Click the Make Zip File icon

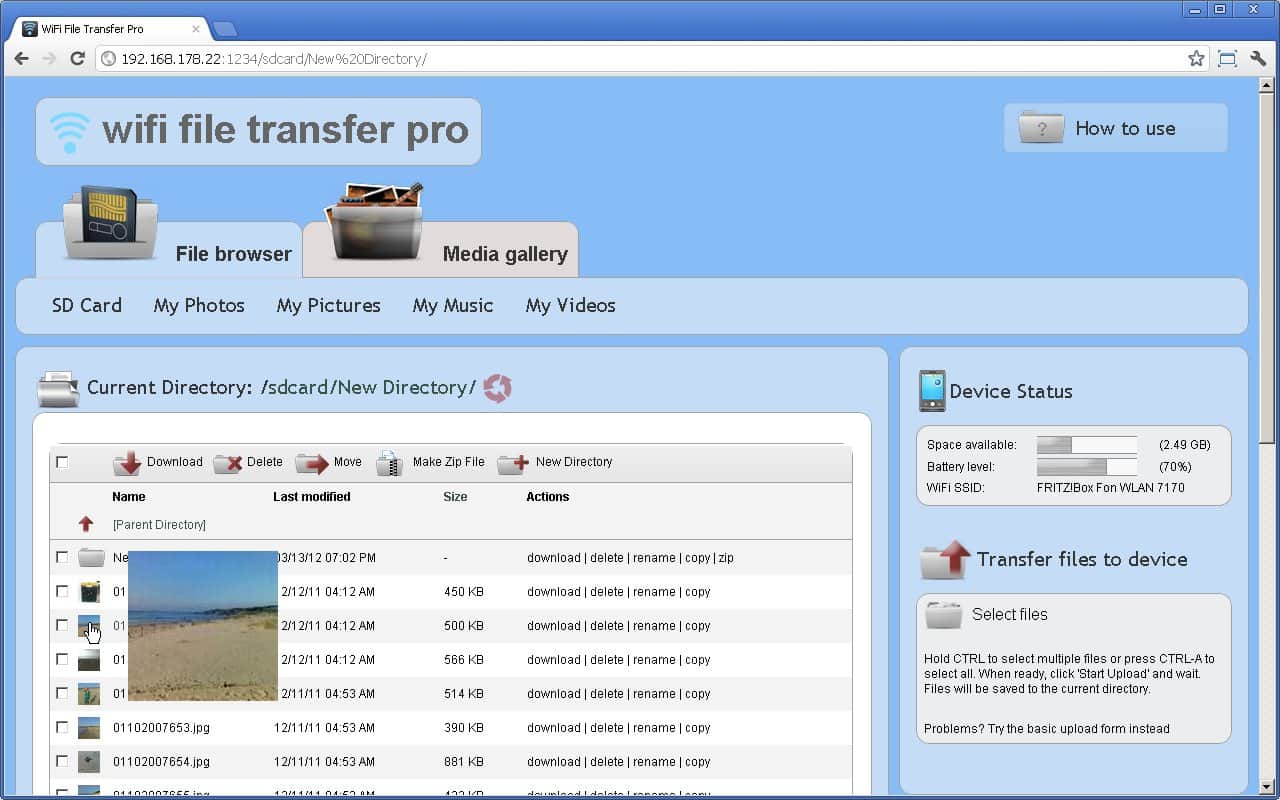389,463
